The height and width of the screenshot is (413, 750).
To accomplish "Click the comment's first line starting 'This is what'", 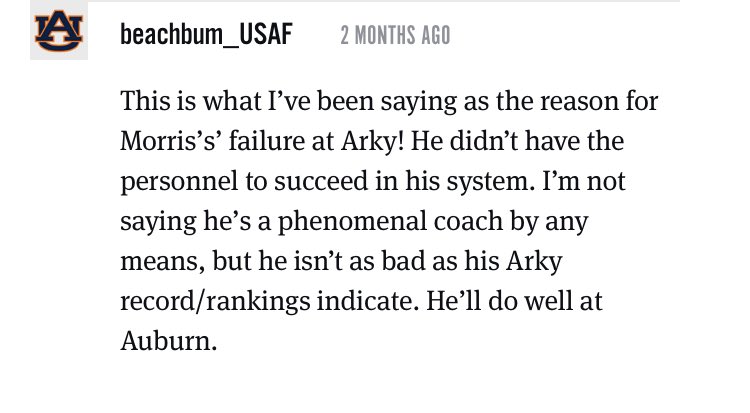I will tap(389, 102).
